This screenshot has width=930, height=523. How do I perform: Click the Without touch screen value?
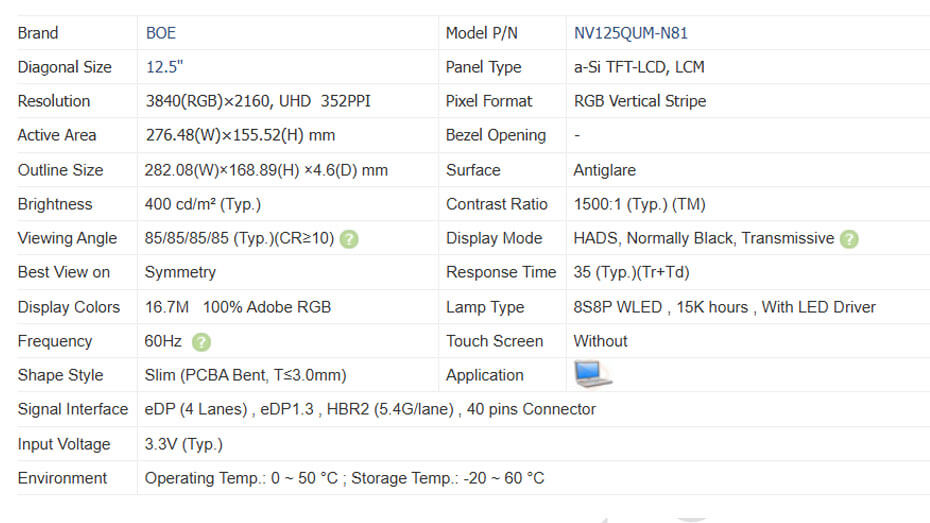600,341
